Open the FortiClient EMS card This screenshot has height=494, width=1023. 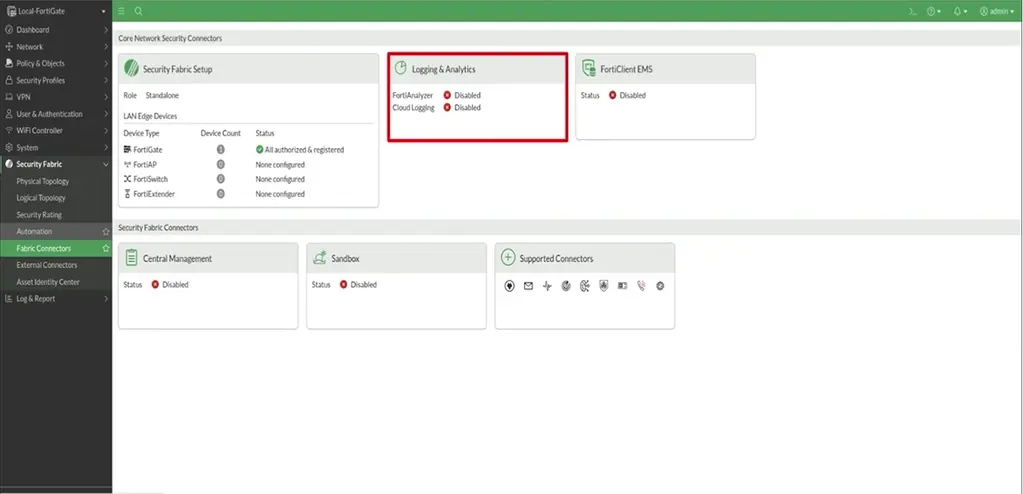665,97
